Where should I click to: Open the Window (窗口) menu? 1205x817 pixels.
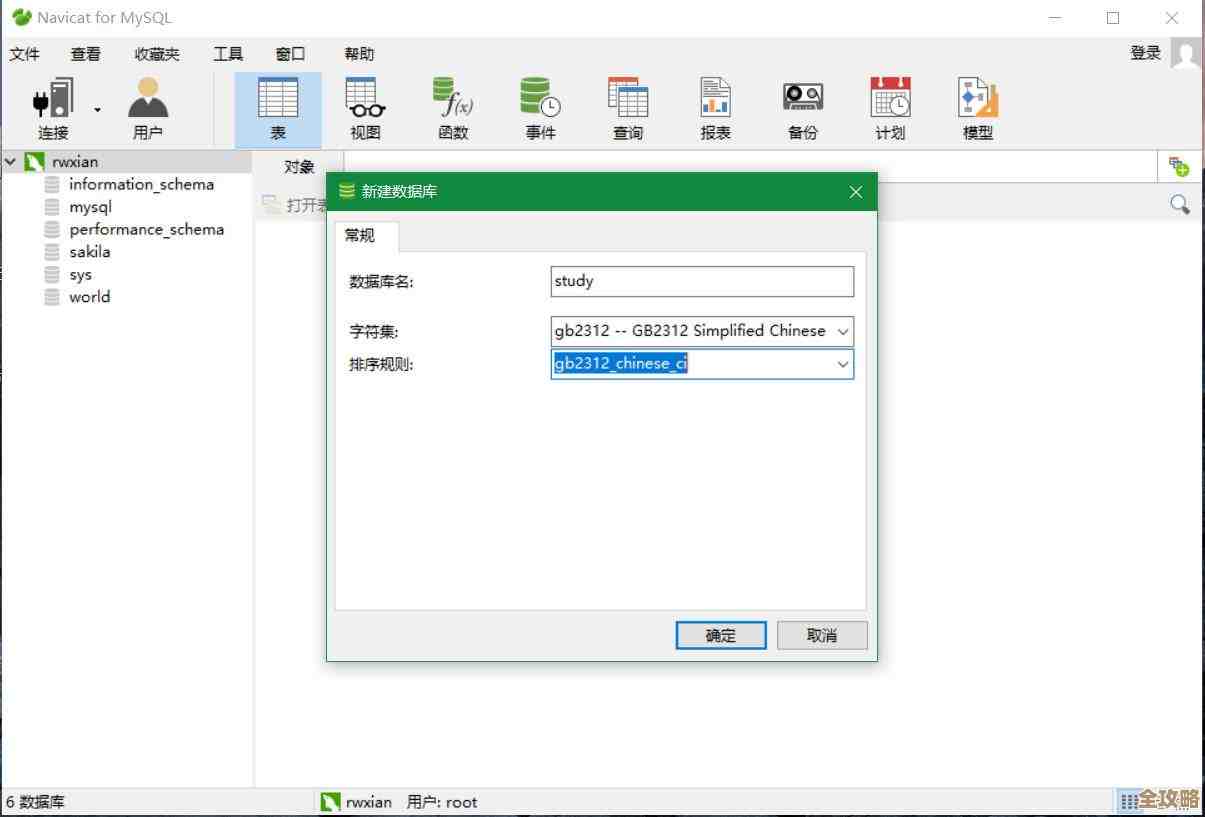point(291,54)
